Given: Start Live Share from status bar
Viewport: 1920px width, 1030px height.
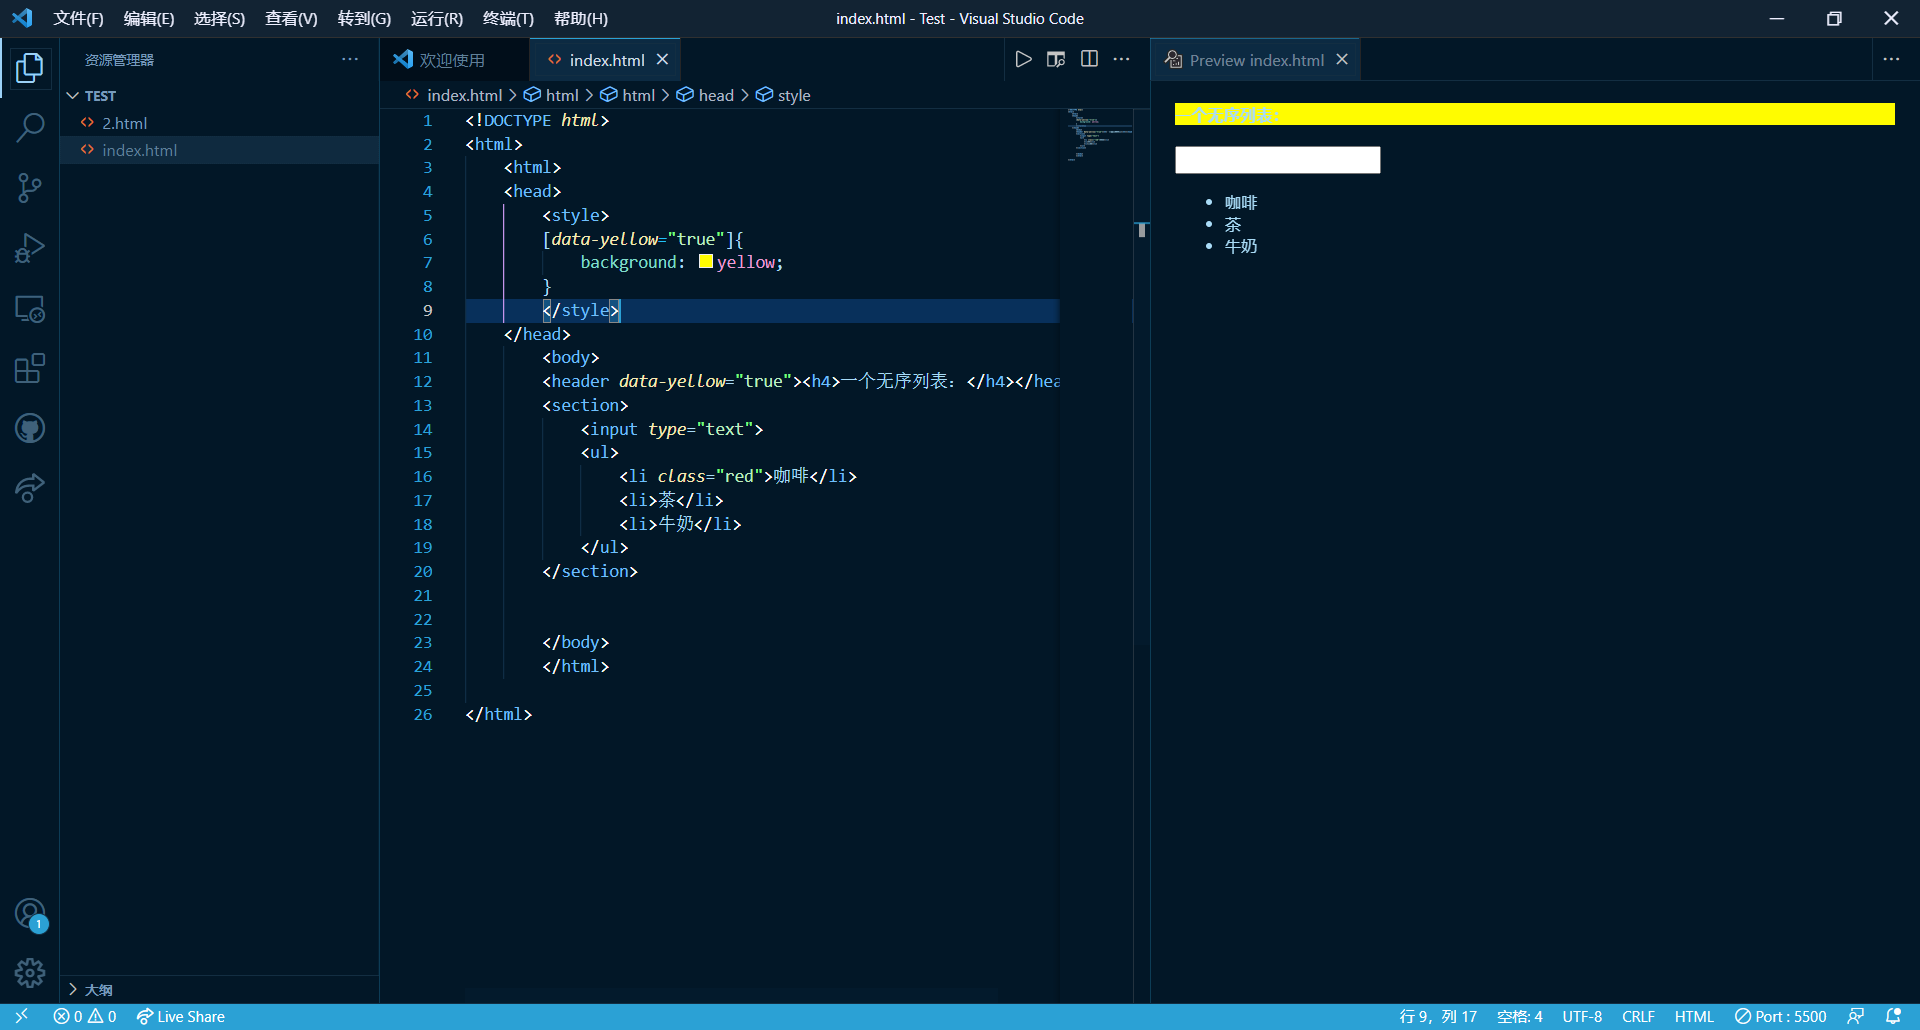Looking at the screenshot, I should point(181,1017).
